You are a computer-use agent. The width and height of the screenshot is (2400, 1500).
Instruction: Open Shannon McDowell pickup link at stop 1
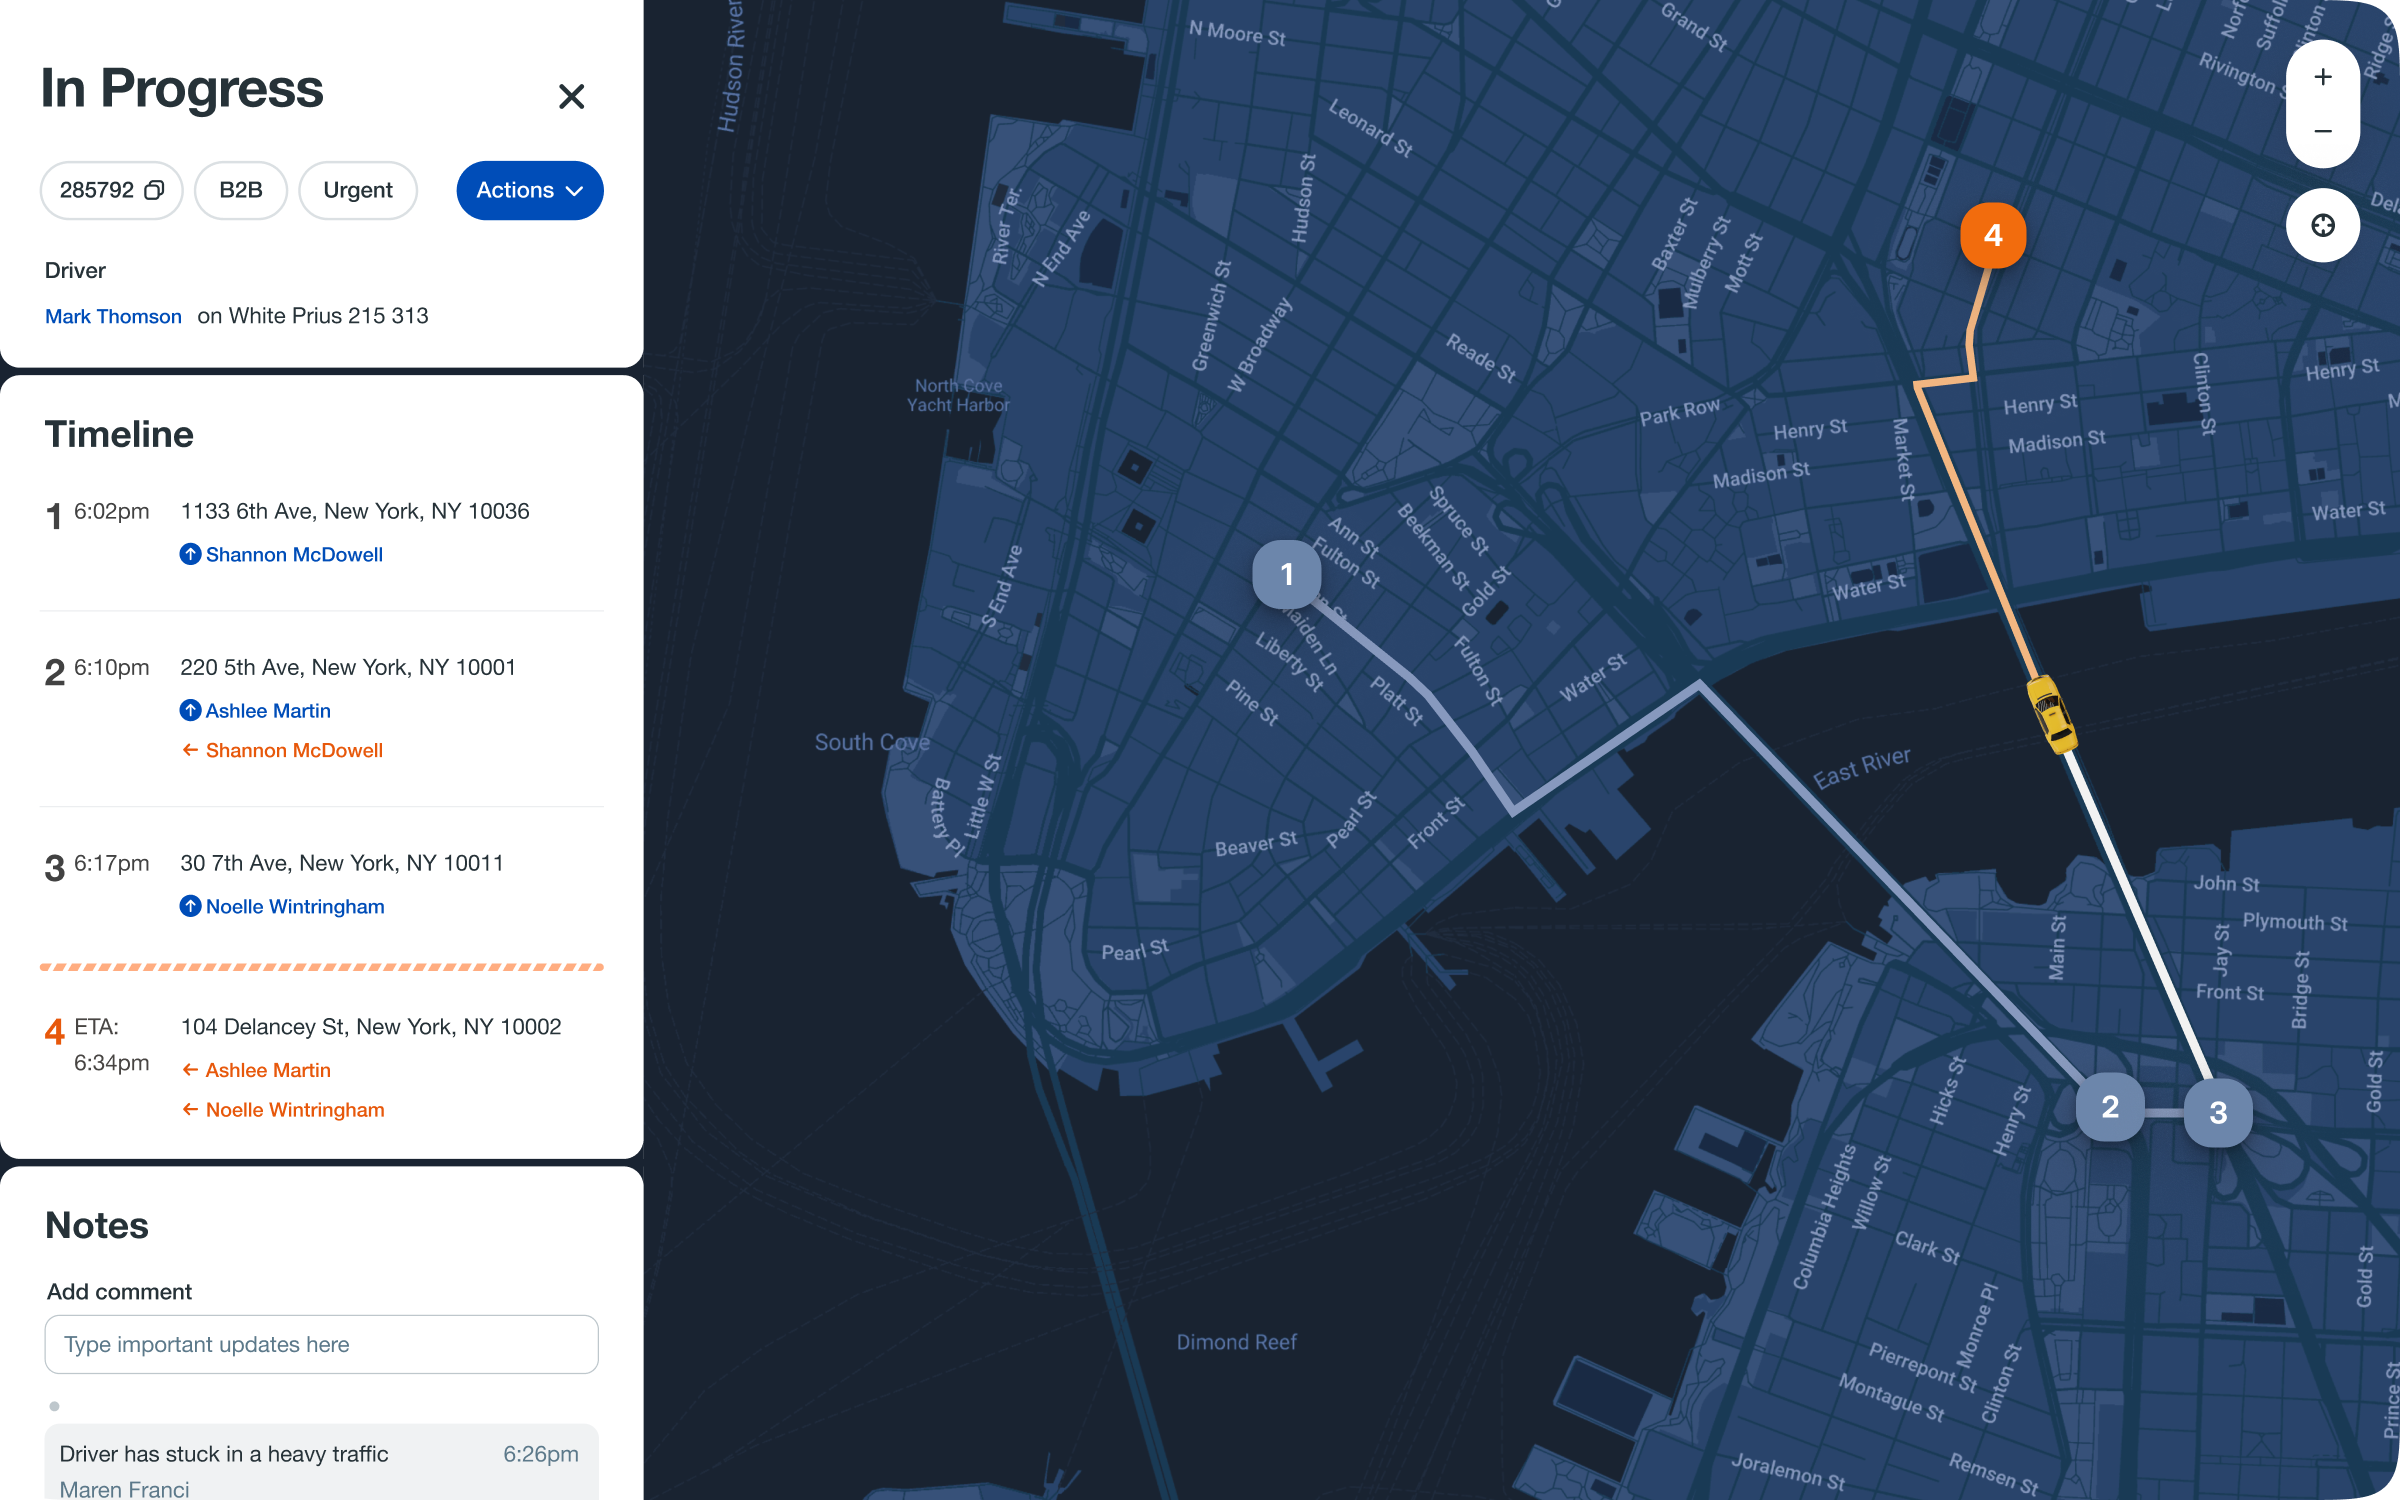[x=293, y=555]
